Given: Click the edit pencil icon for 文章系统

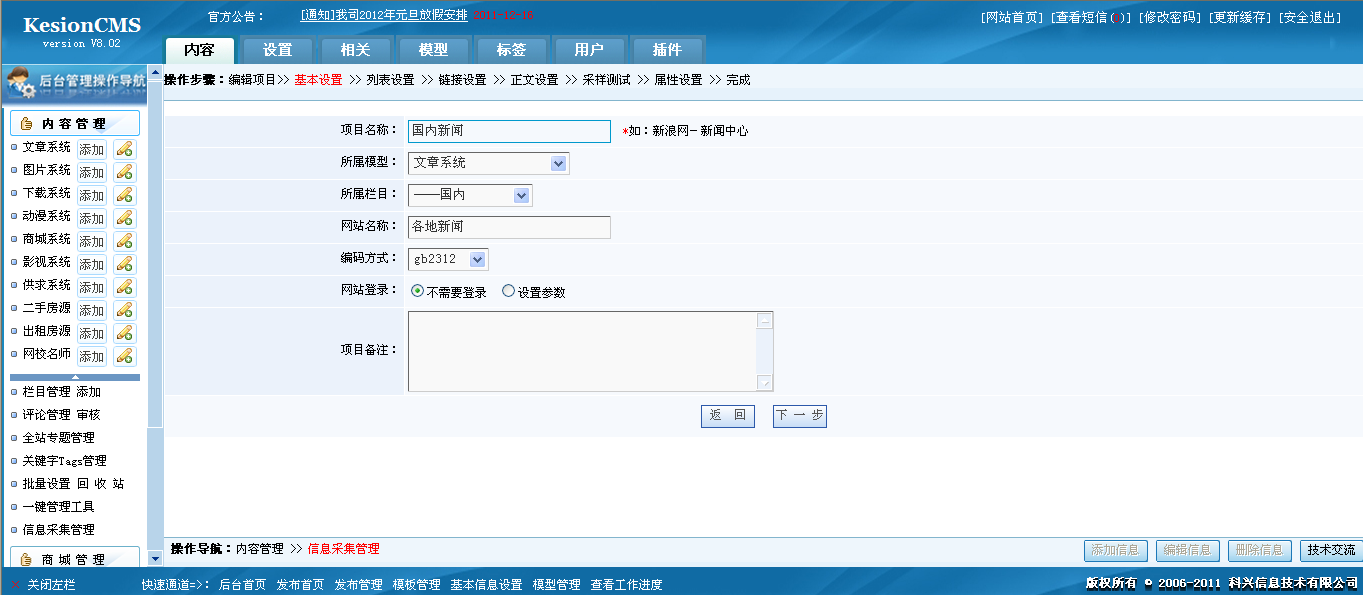Looking at the screenshot, I should [125, 149].
